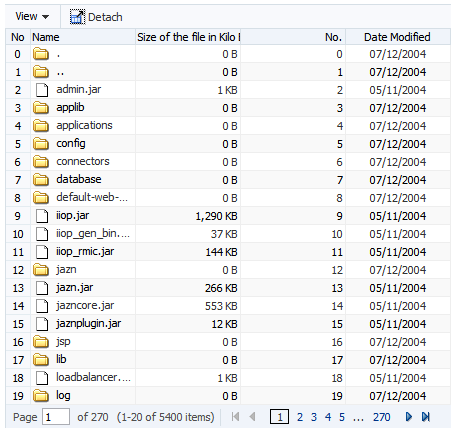This screenshot has height=428, width=451.
Task: Click the folder icon for jsp
Action: click(41, 342)
